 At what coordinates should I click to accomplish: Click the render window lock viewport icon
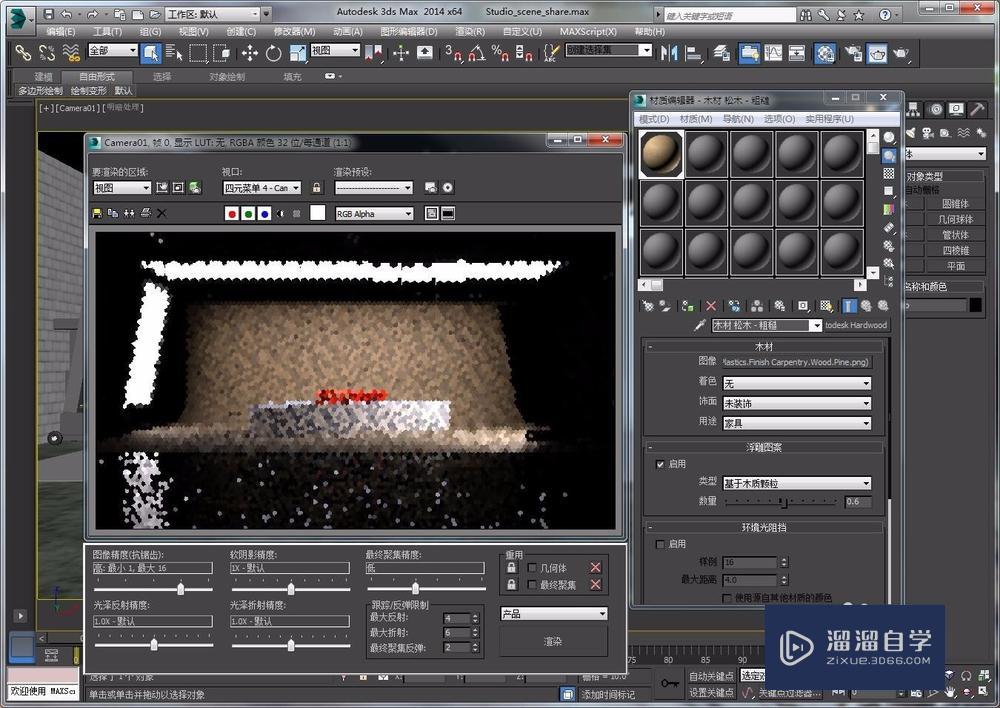click(316, 188)
